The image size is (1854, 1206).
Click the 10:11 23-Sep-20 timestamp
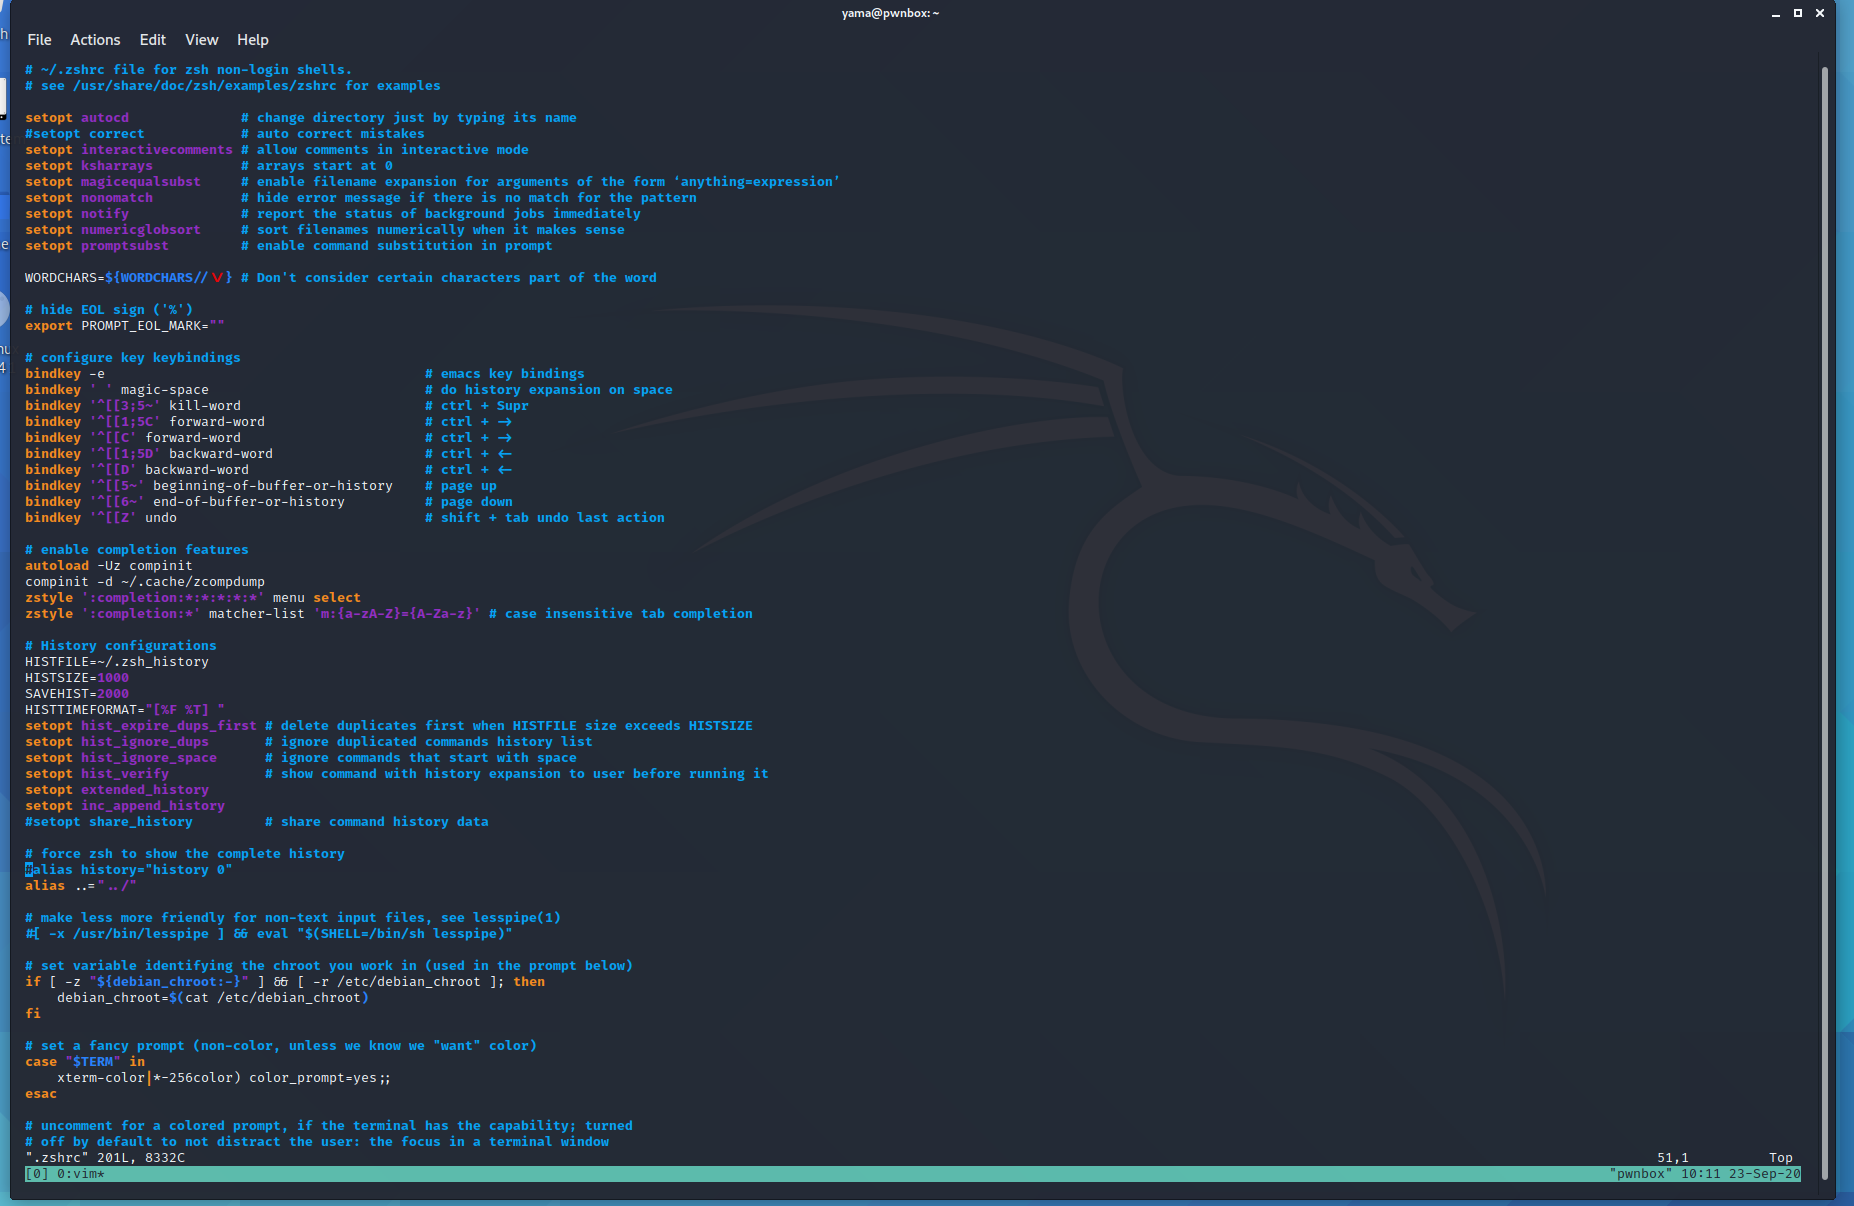(x=1740, y=1174)
